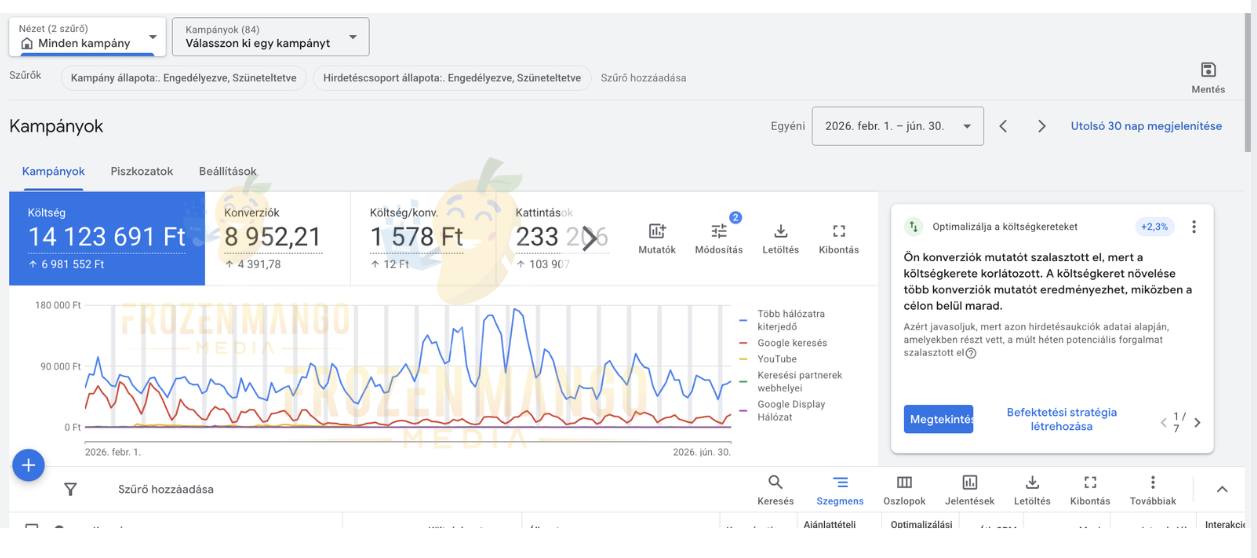Select the Költség/konv. metric card
Screen dimensions: 1257x558
pos(424,239)
